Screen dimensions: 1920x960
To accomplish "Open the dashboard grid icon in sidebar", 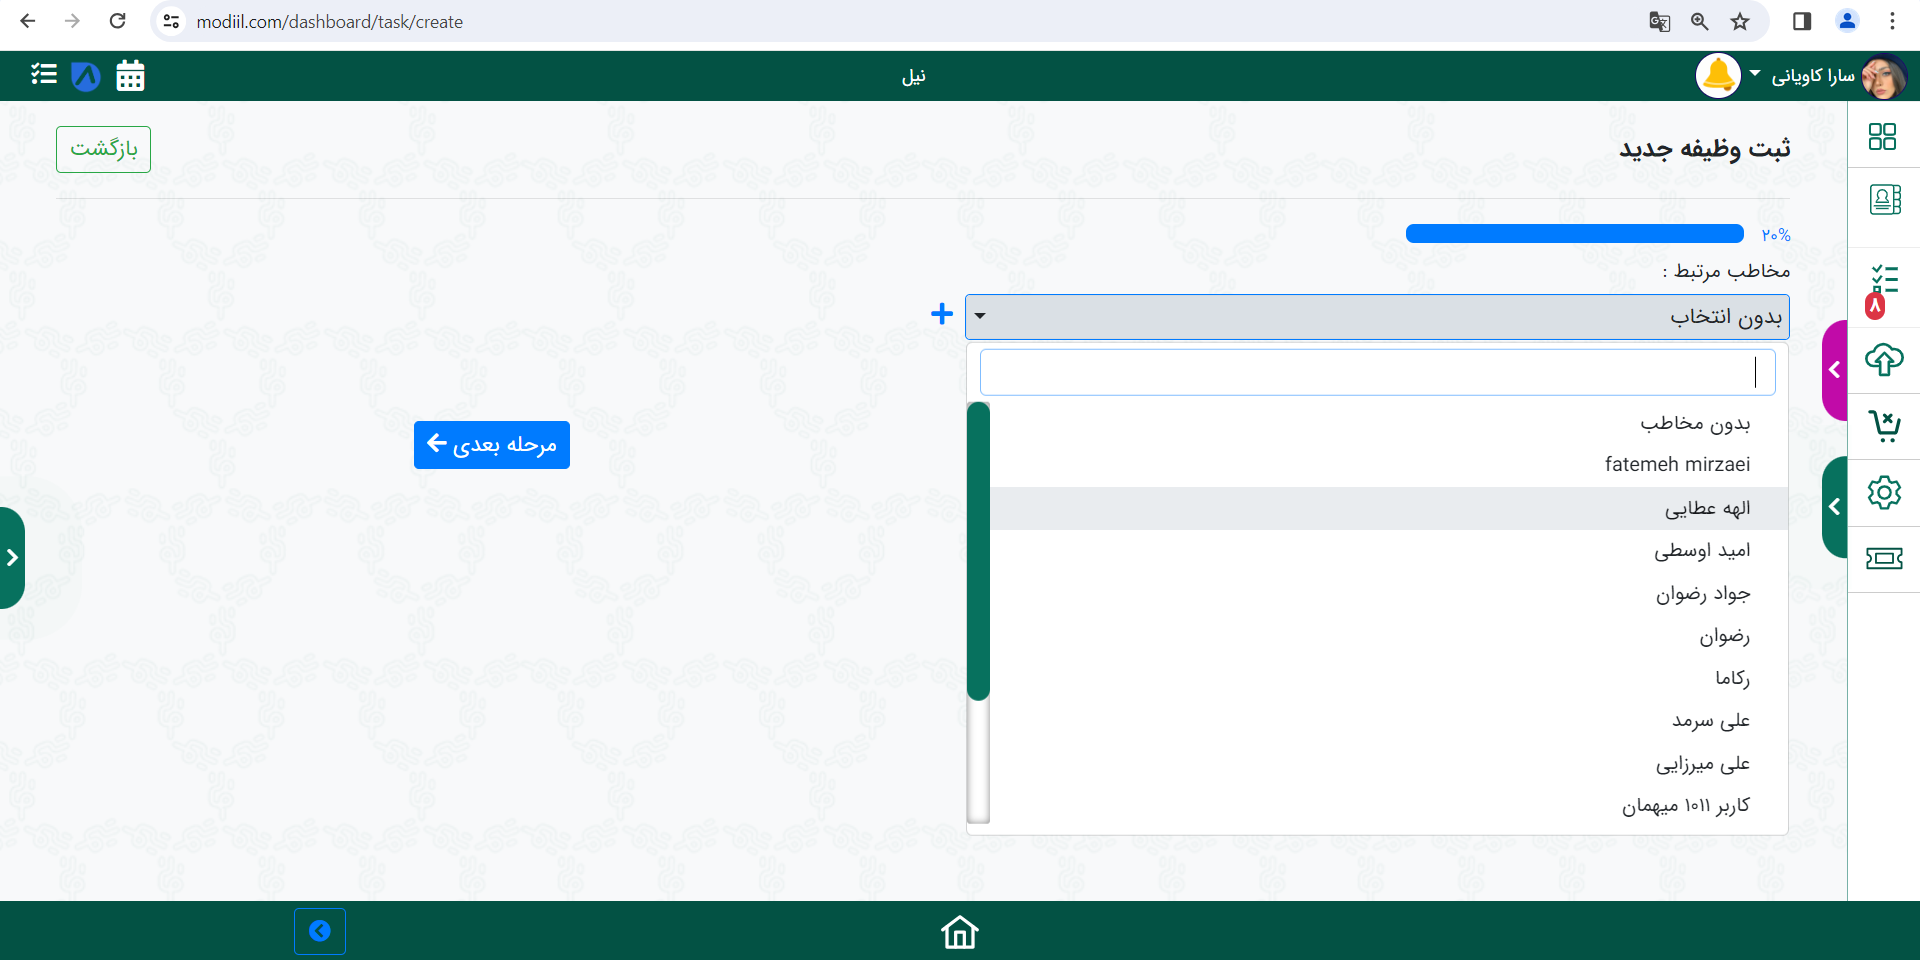I will tap(1882, 137).
